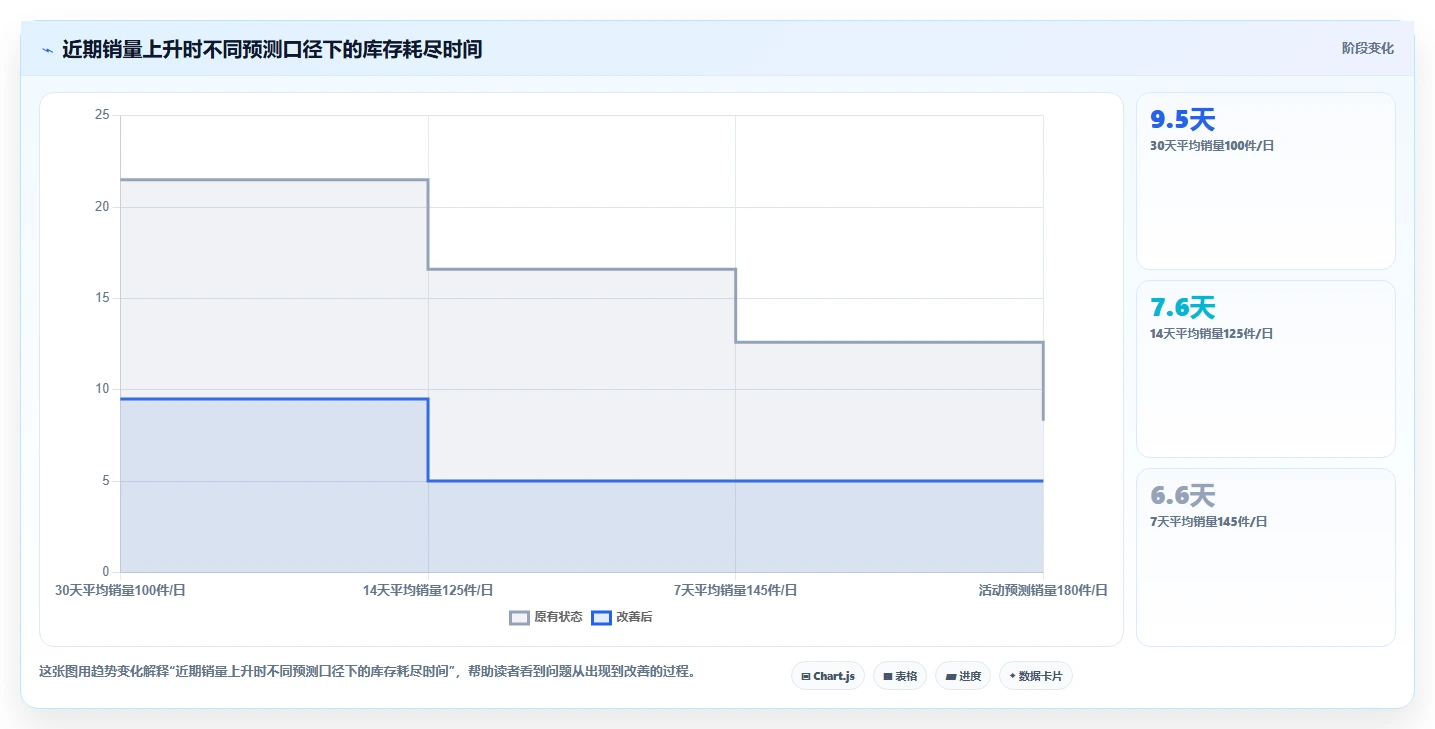Click the trend icon beside the chart title
This screenshot has width=1435, height=729.
[47, 49]
